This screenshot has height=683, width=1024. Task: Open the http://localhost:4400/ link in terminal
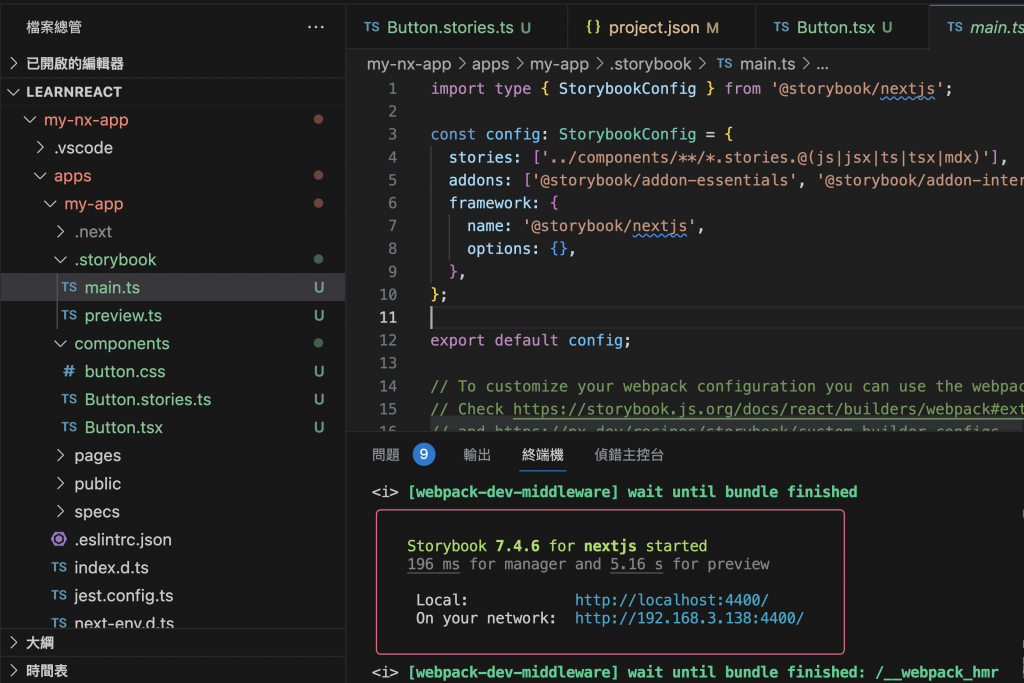671,599
